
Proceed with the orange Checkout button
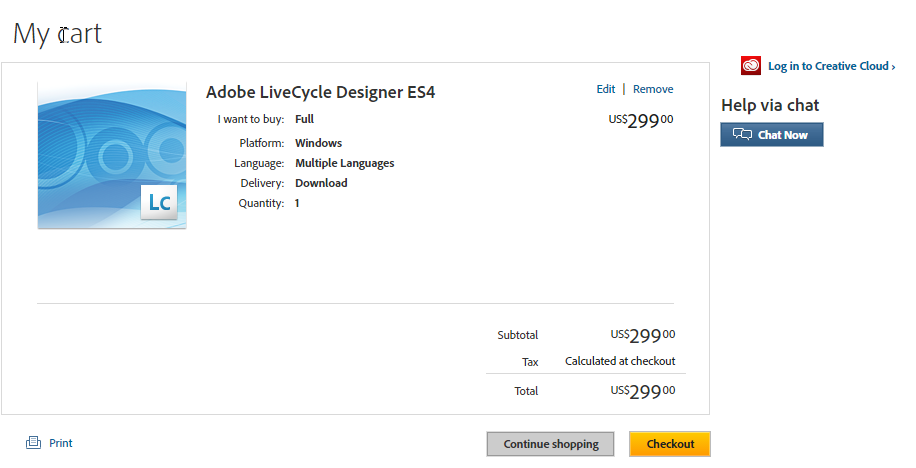(x=670, y=444)
